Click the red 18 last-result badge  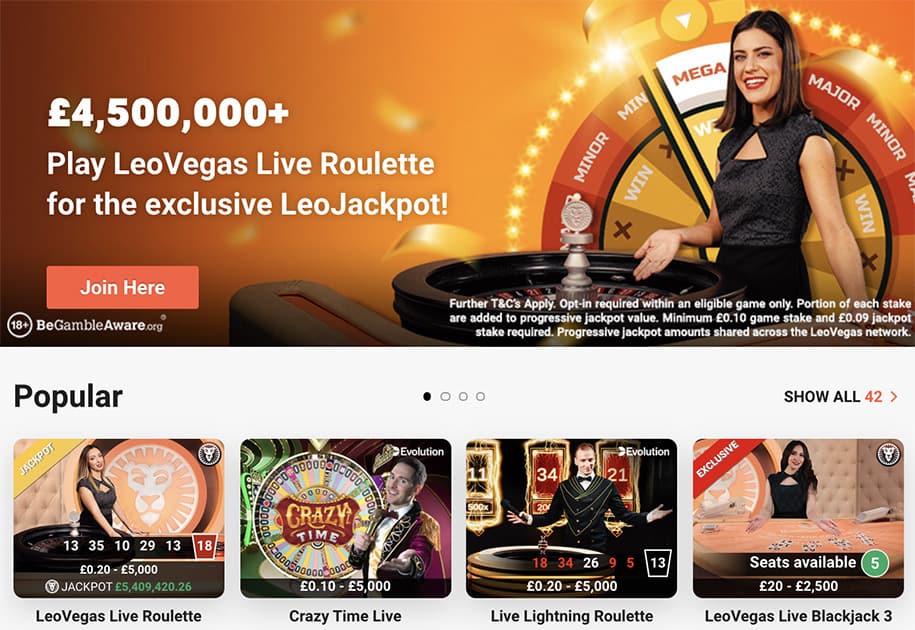[204, 546]
